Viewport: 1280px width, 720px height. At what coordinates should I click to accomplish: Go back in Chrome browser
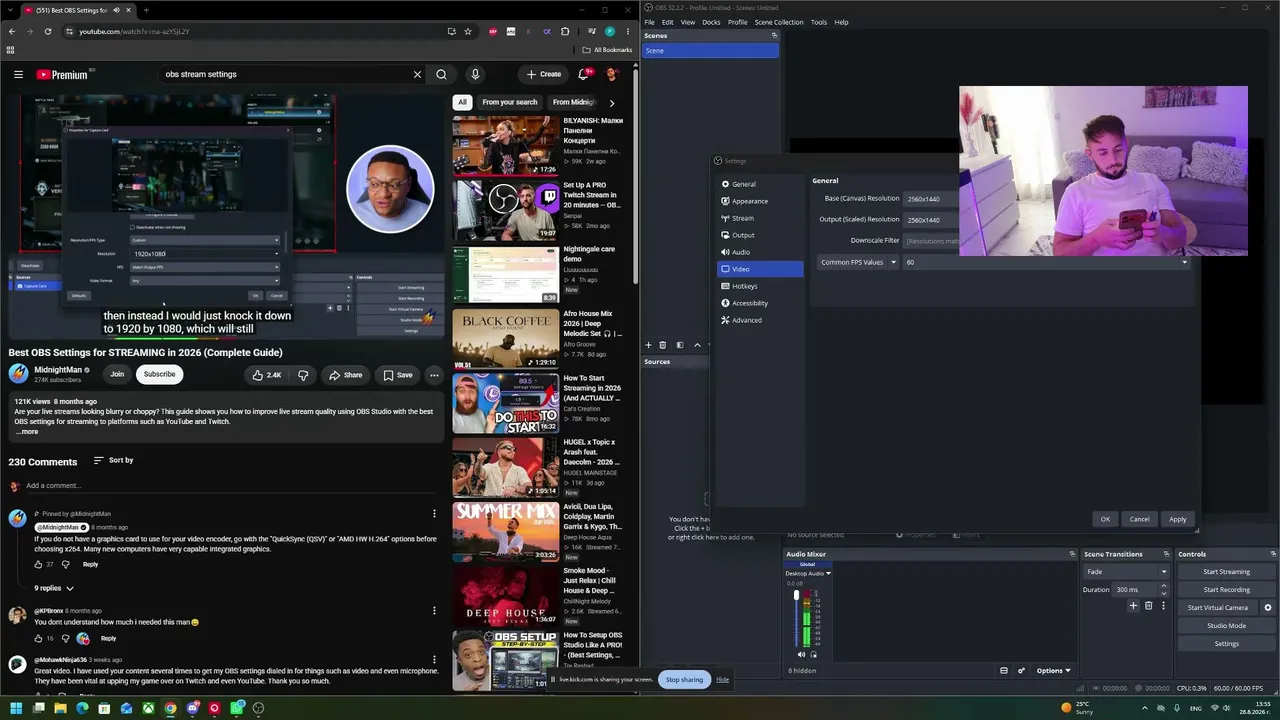click(x=12, y=31)
